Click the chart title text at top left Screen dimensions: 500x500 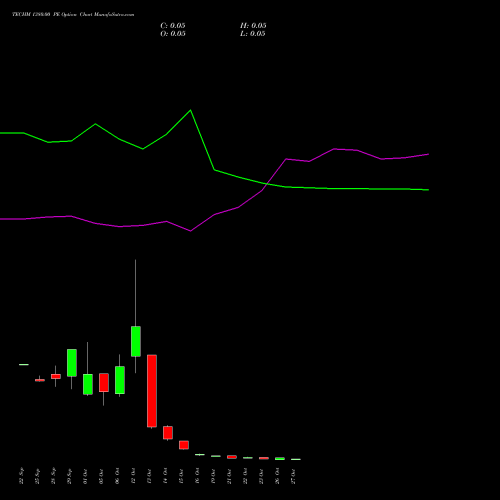click(x=73, y=15)
